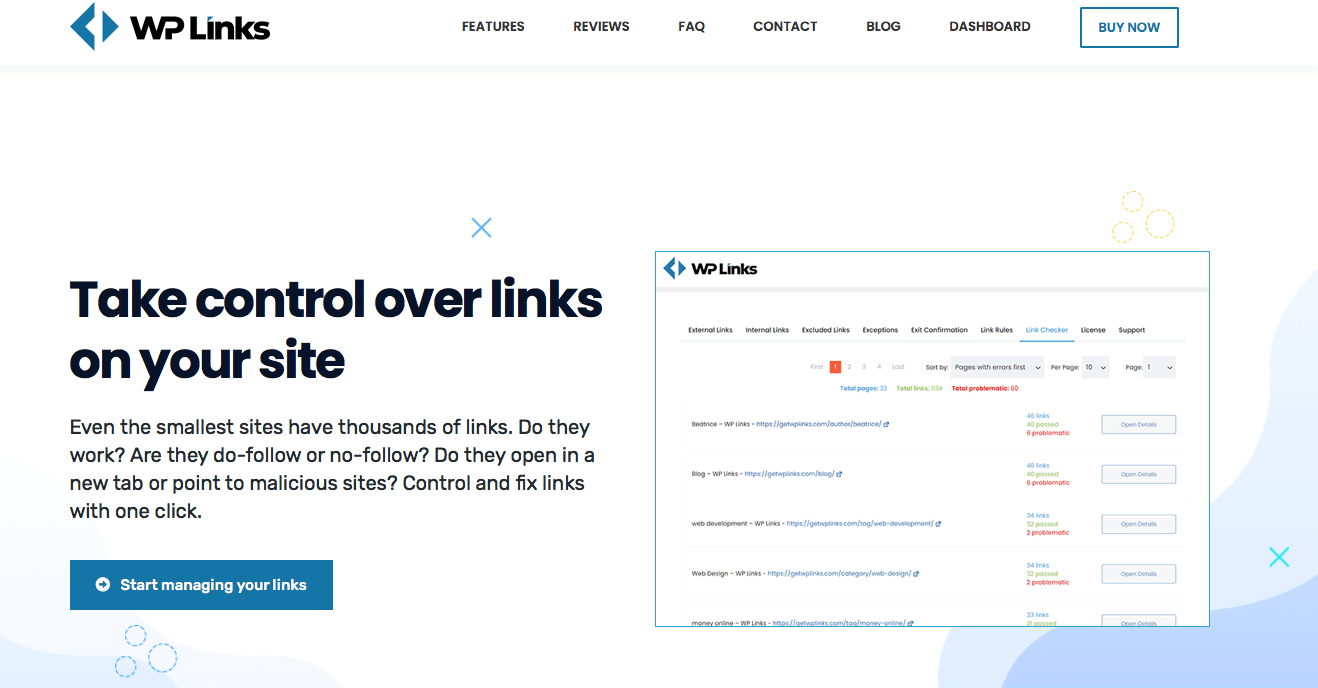
Task: Open the Excluded Links tab
Action: pos(826,330)
